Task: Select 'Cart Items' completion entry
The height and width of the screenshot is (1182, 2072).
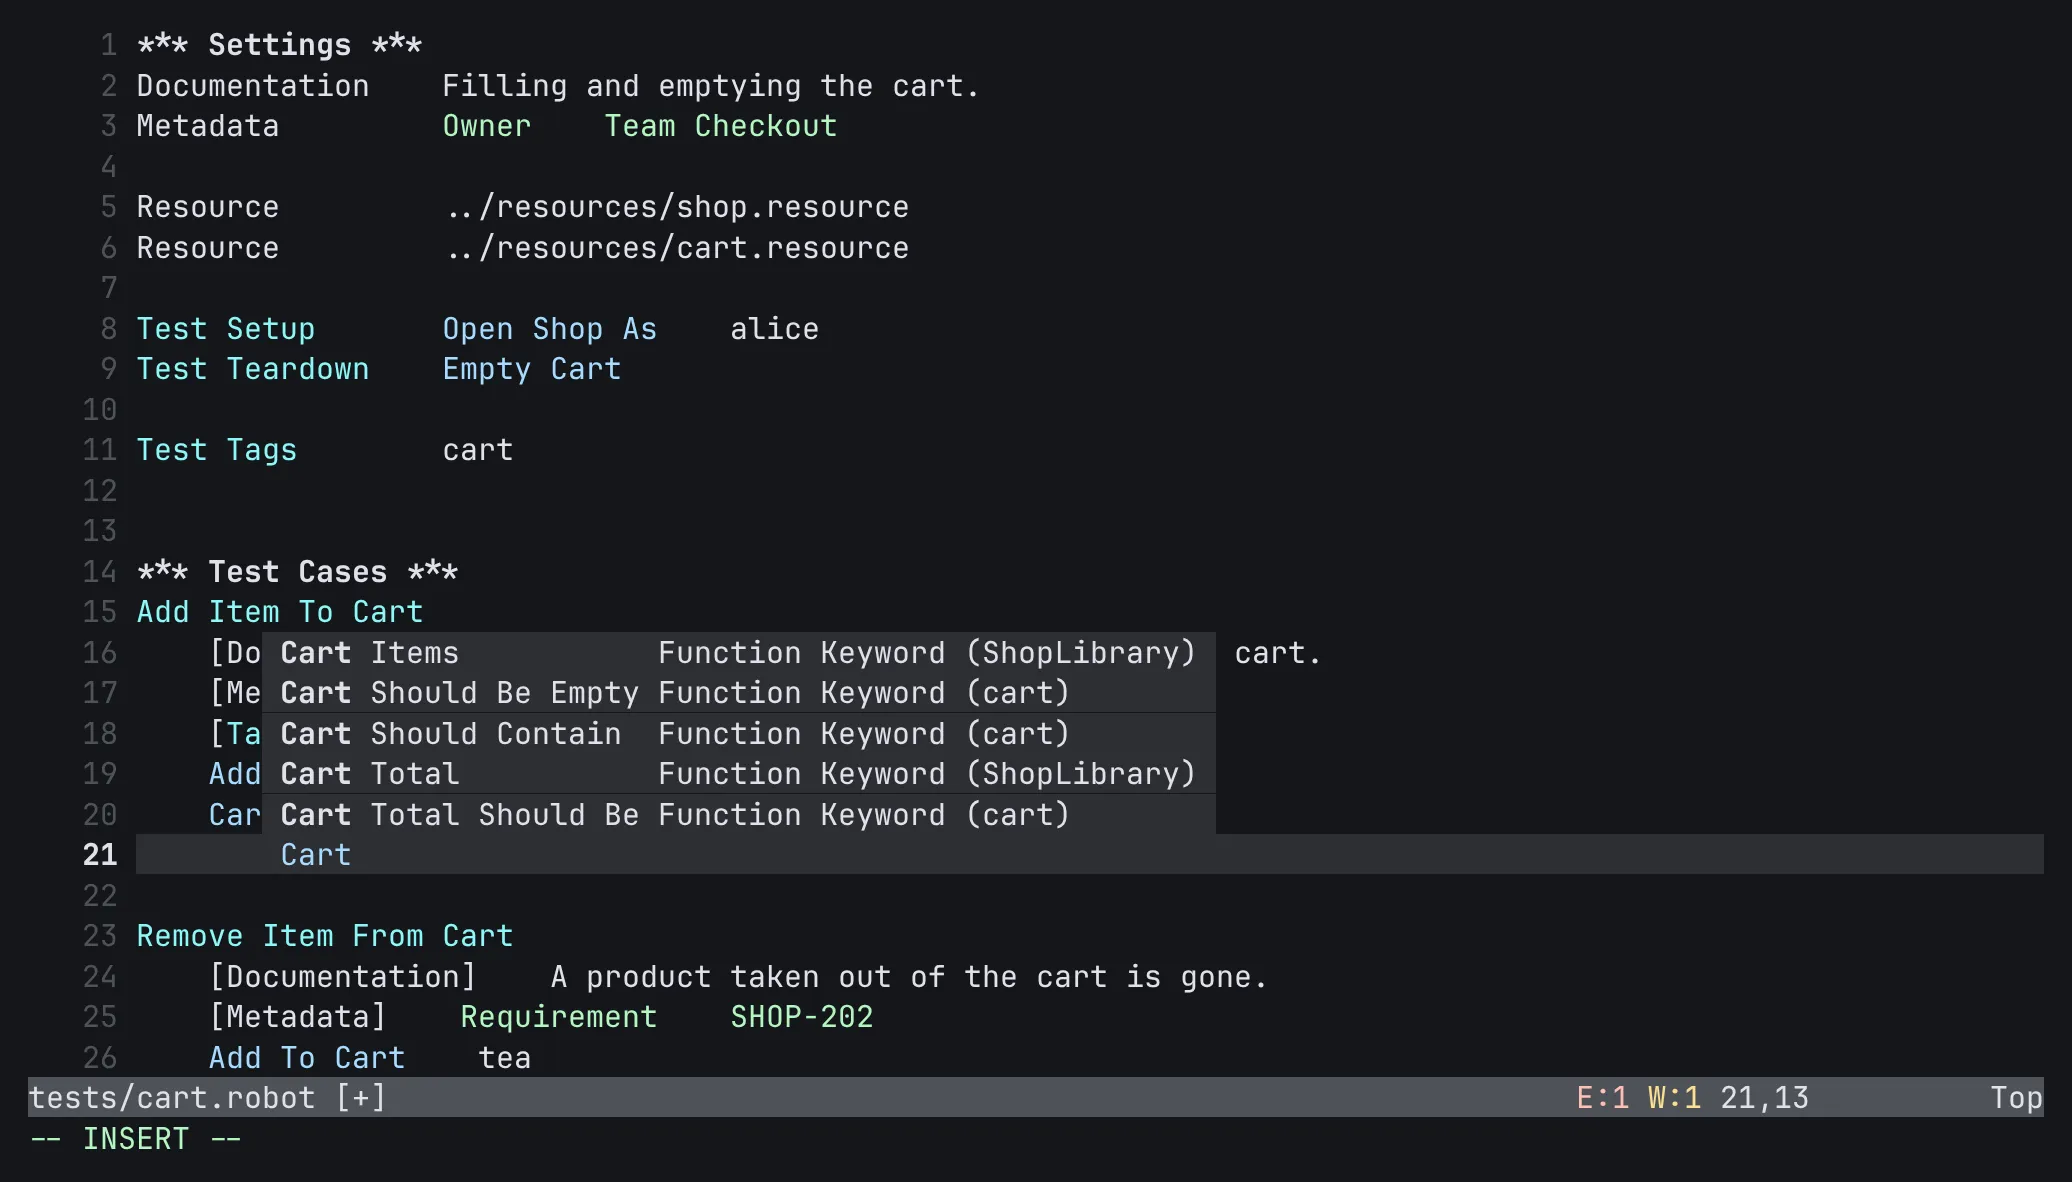Action: tap(738, 652)
